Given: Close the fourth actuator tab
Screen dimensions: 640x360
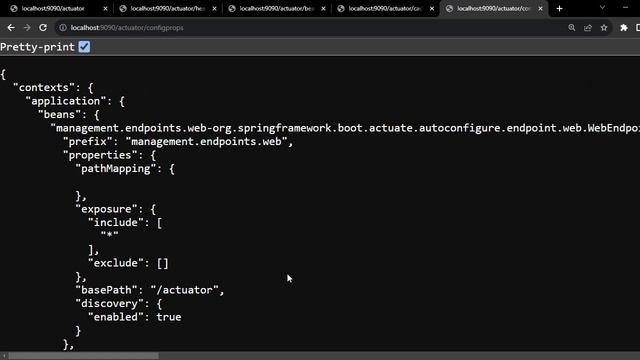Looking at the screenshot, I should coord(432,9).
